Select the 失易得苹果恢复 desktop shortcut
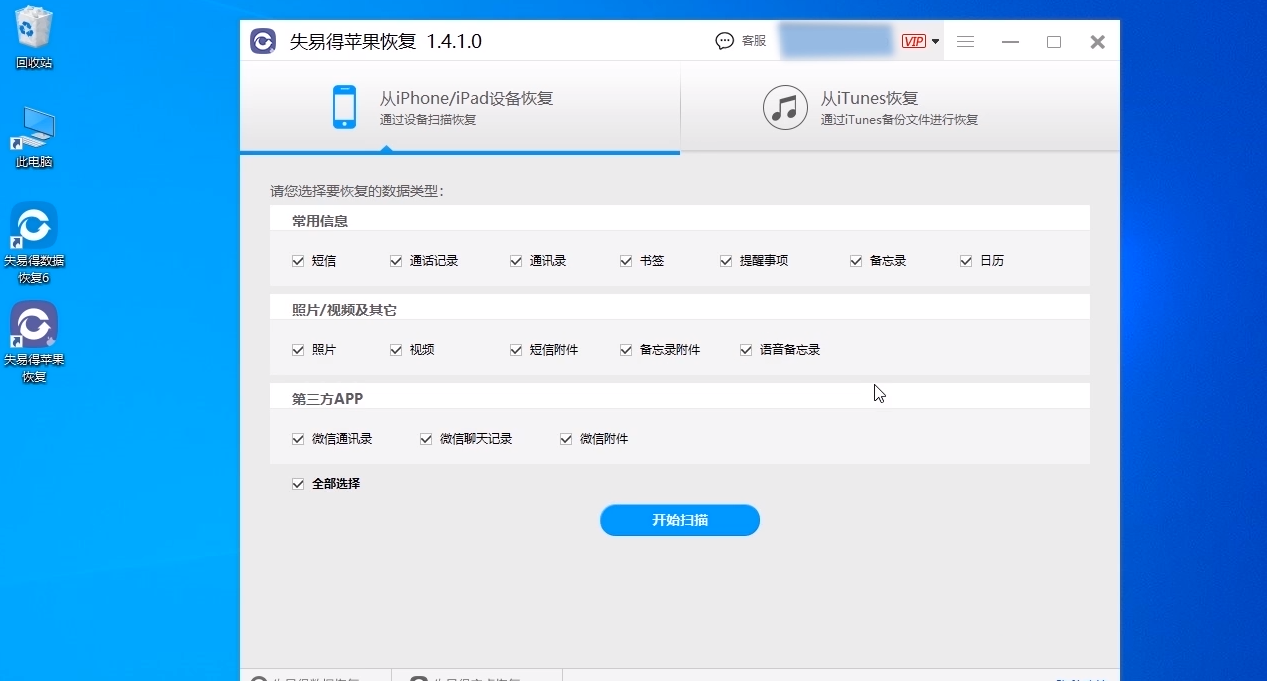This screenshot has height=681, width=1267. [x=34, y=342]
